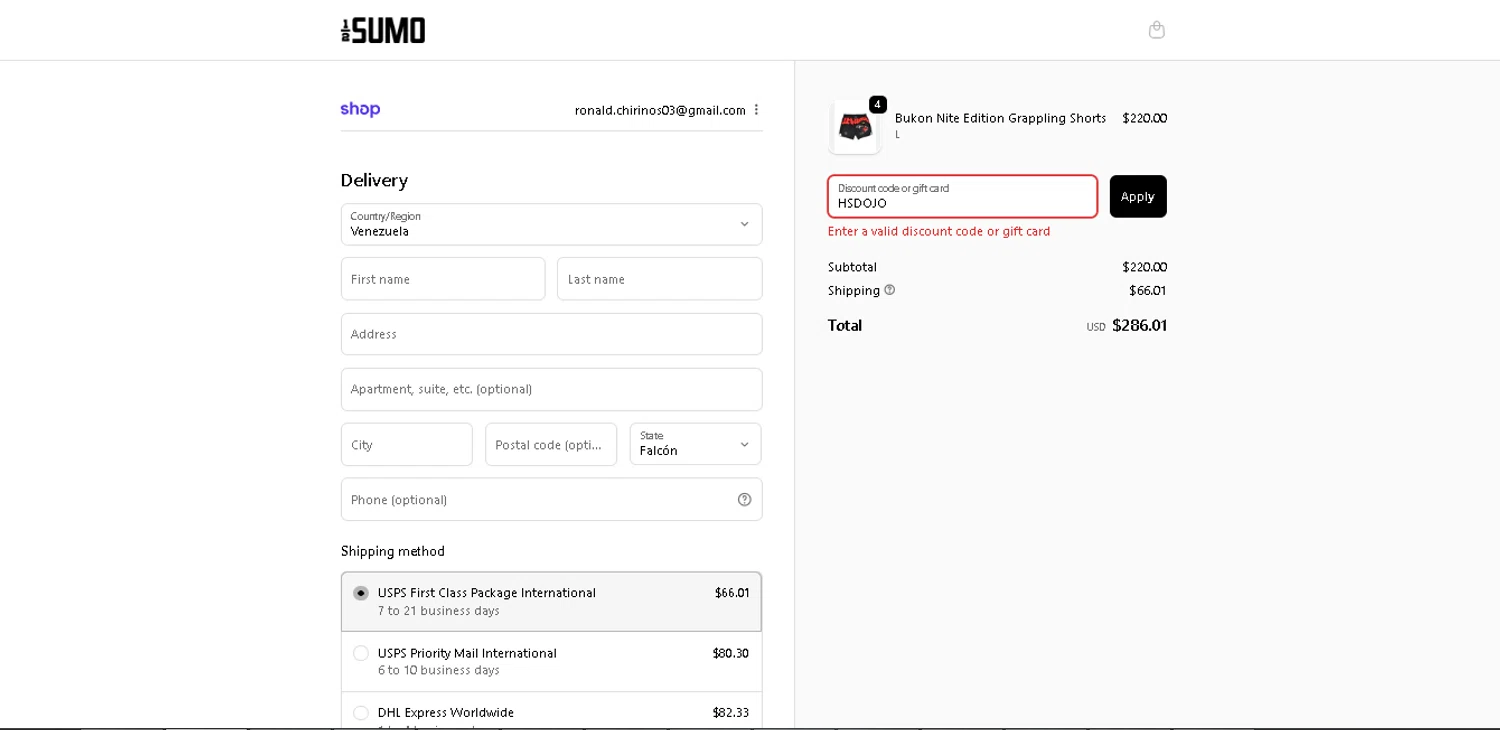Viewport: 1500px width, 730px height.
Task: Click the Shipping method heading
Action: click(393, 551)
